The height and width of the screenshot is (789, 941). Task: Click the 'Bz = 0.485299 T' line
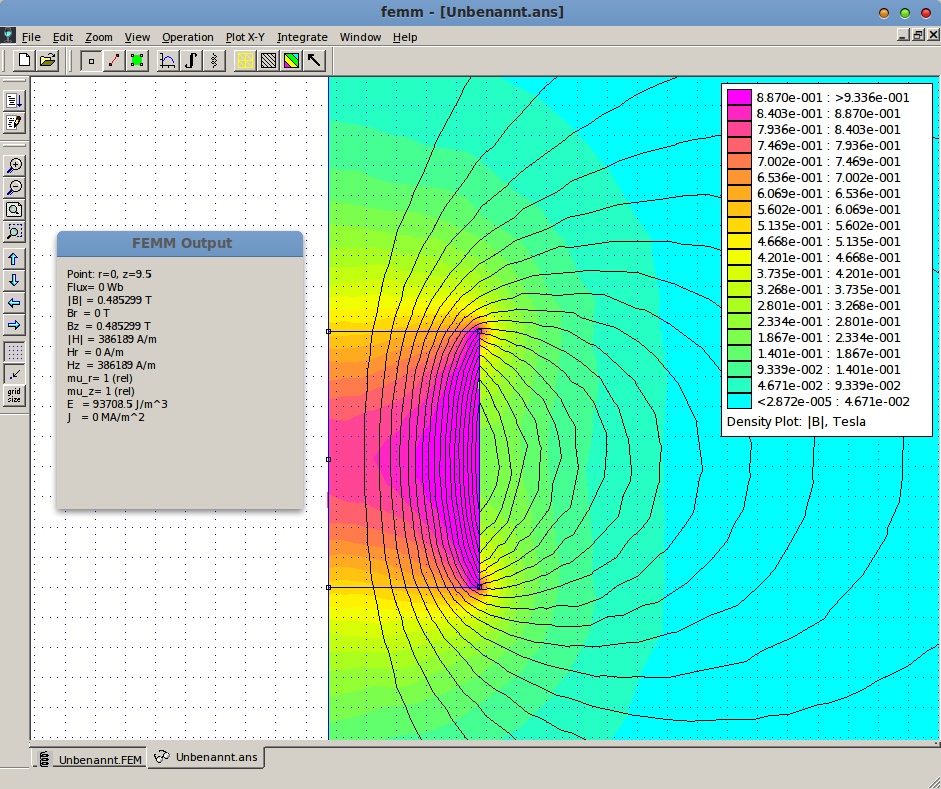[x=109, y=326]
